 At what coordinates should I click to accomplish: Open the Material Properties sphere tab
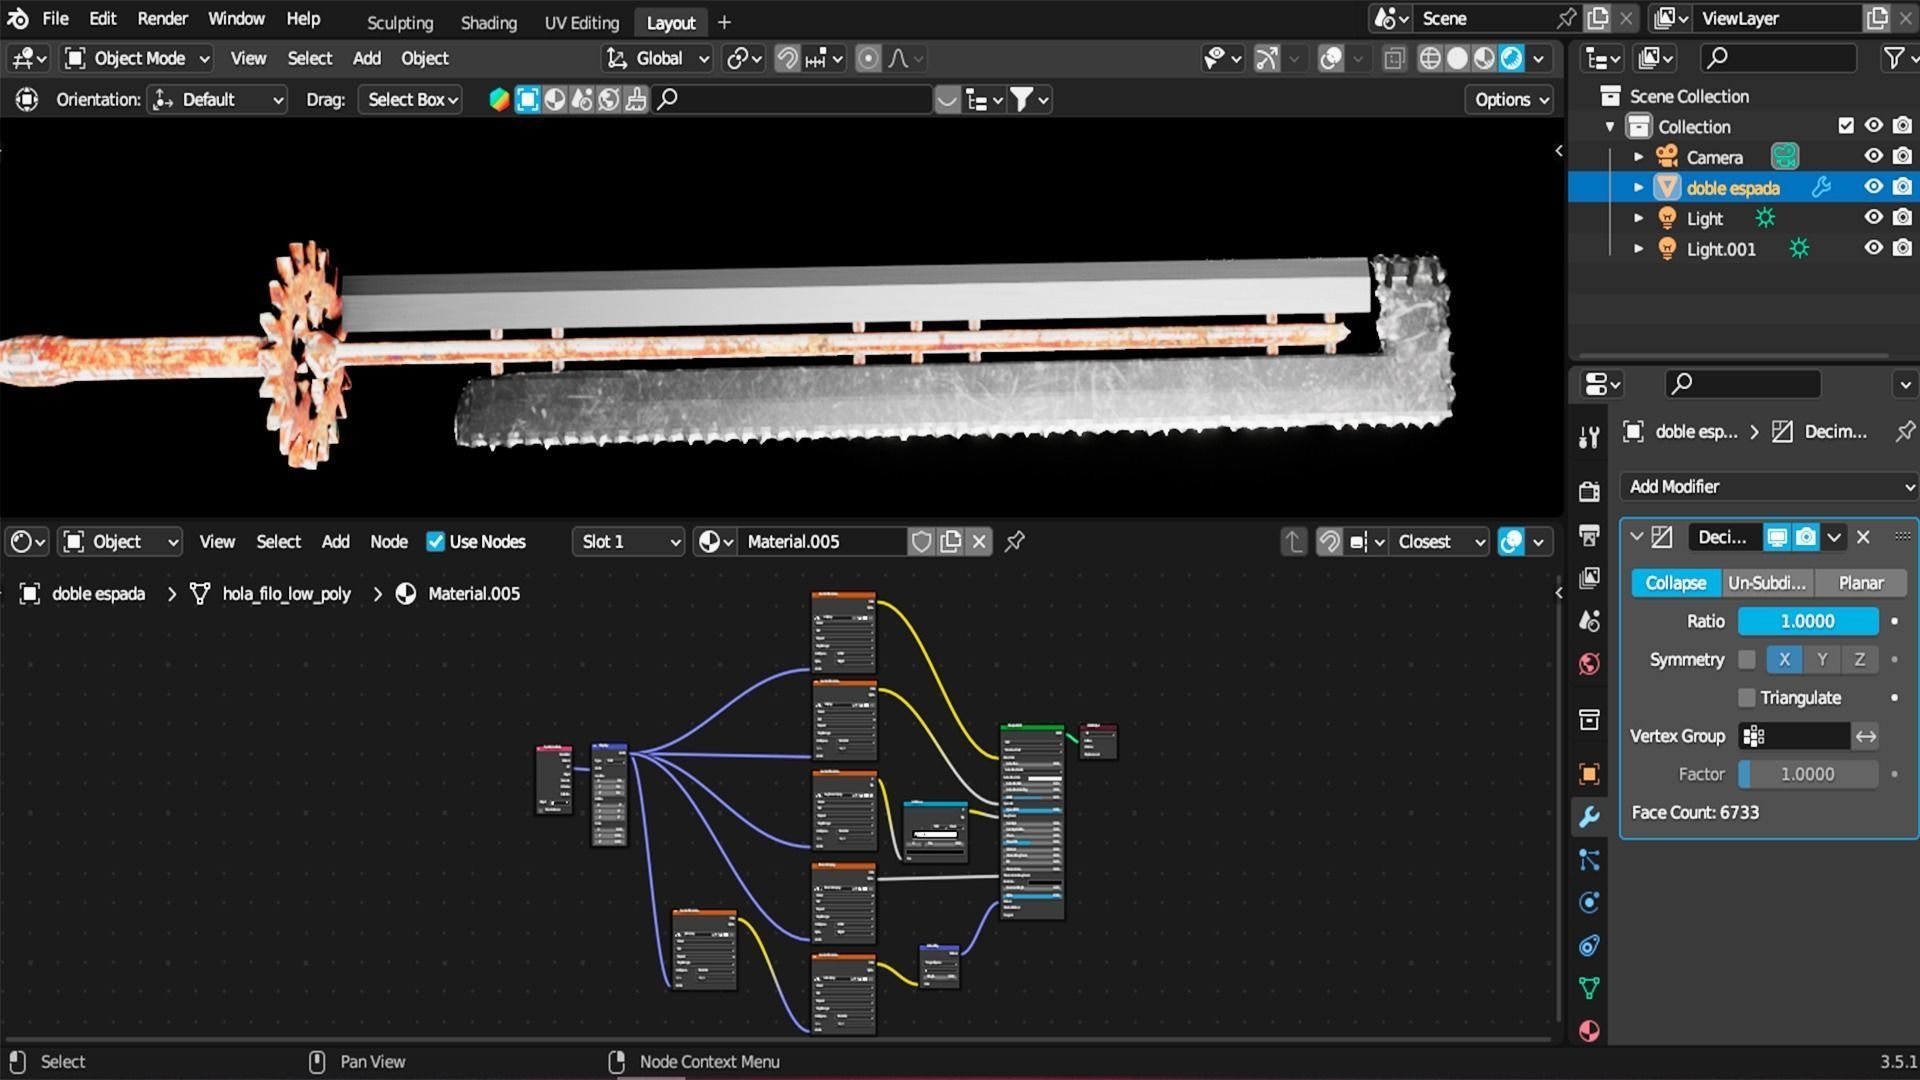coord(1589,1030)
